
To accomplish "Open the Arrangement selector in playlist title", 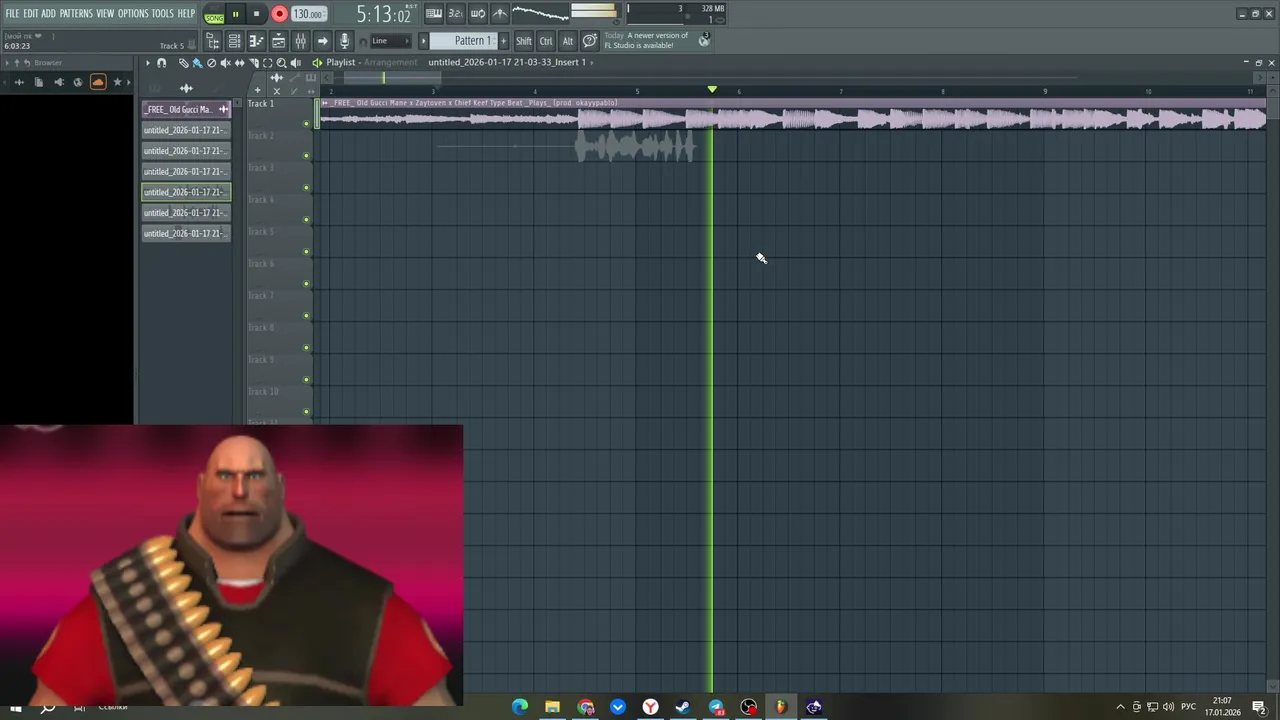I will point(390,62).
